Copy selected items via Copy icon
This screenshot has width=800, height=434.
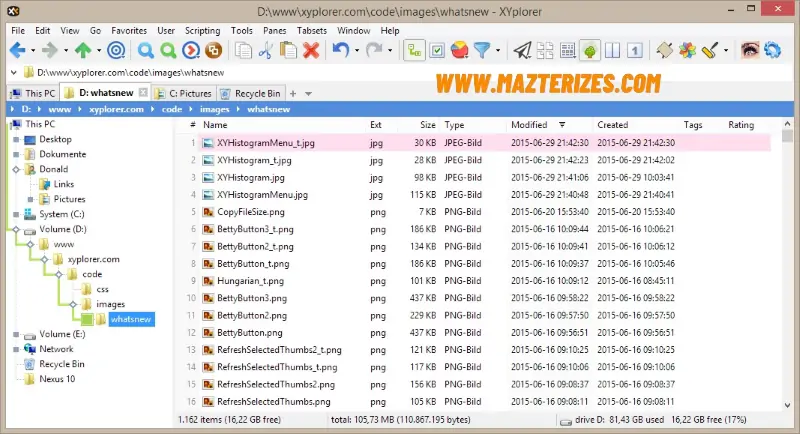[x=243, y=50]
